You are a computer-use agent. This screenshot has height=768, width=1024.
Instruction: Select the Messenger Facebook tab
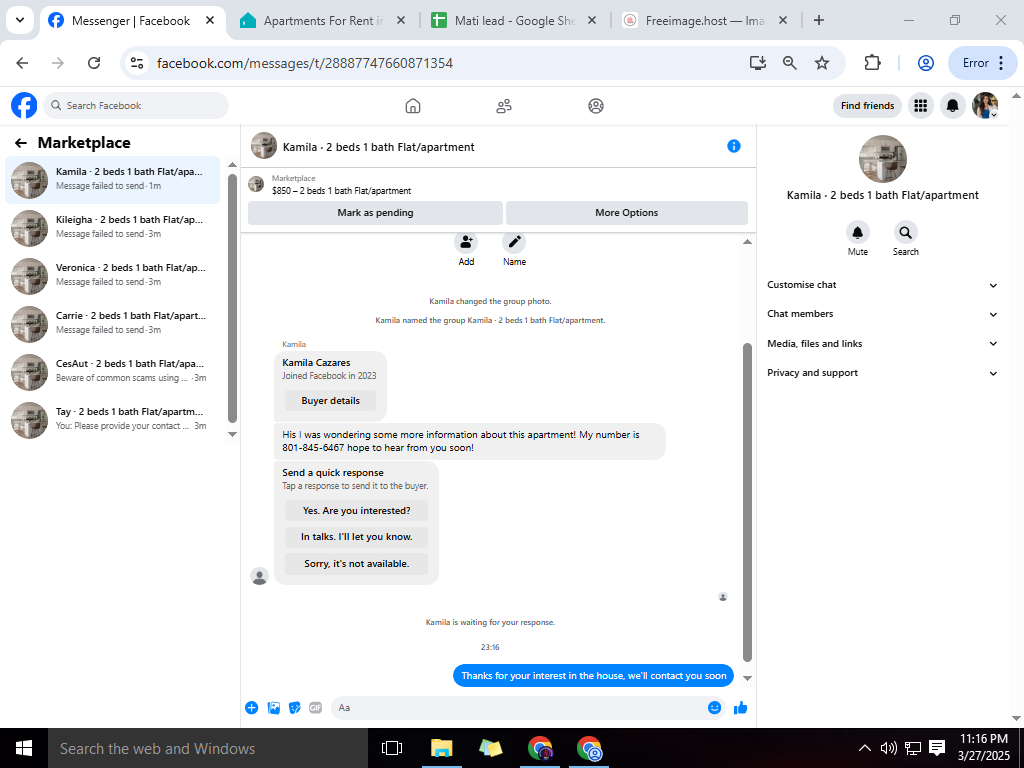click(133, 21)
